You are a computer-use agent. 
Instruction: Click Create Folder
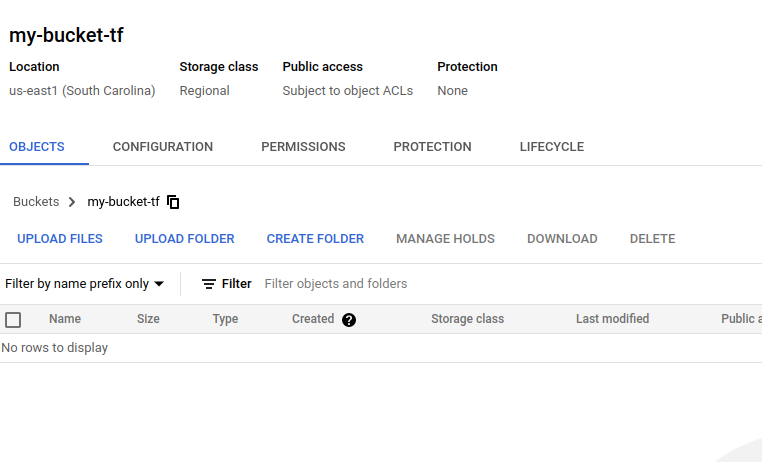(x=315, y=239)
